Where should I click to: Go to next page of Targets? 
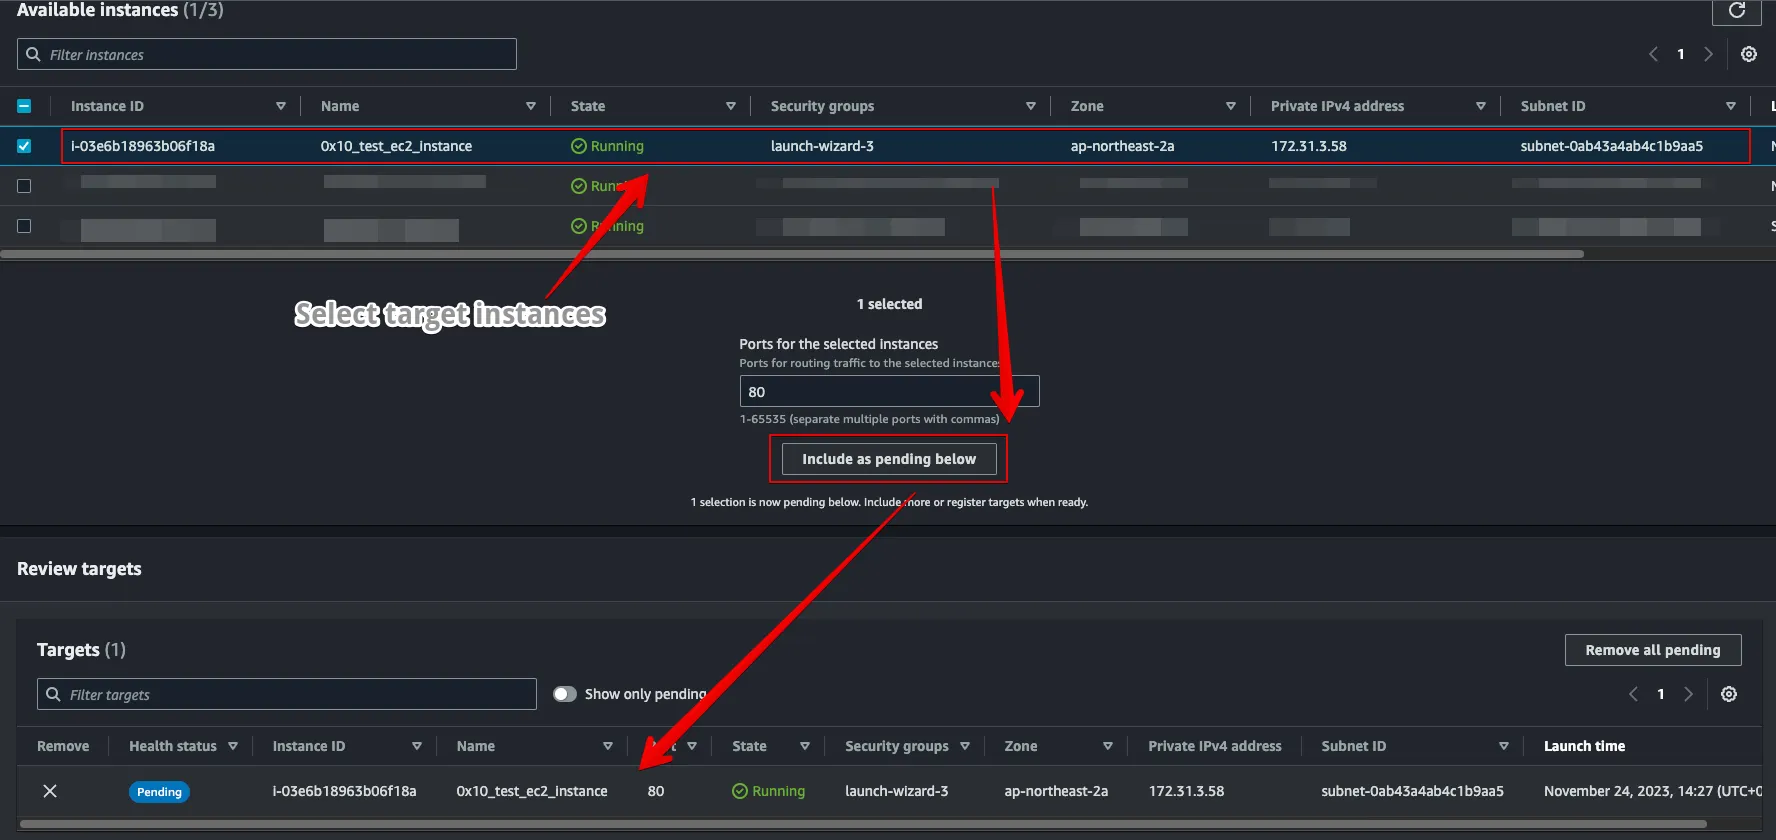(1689, 694)
